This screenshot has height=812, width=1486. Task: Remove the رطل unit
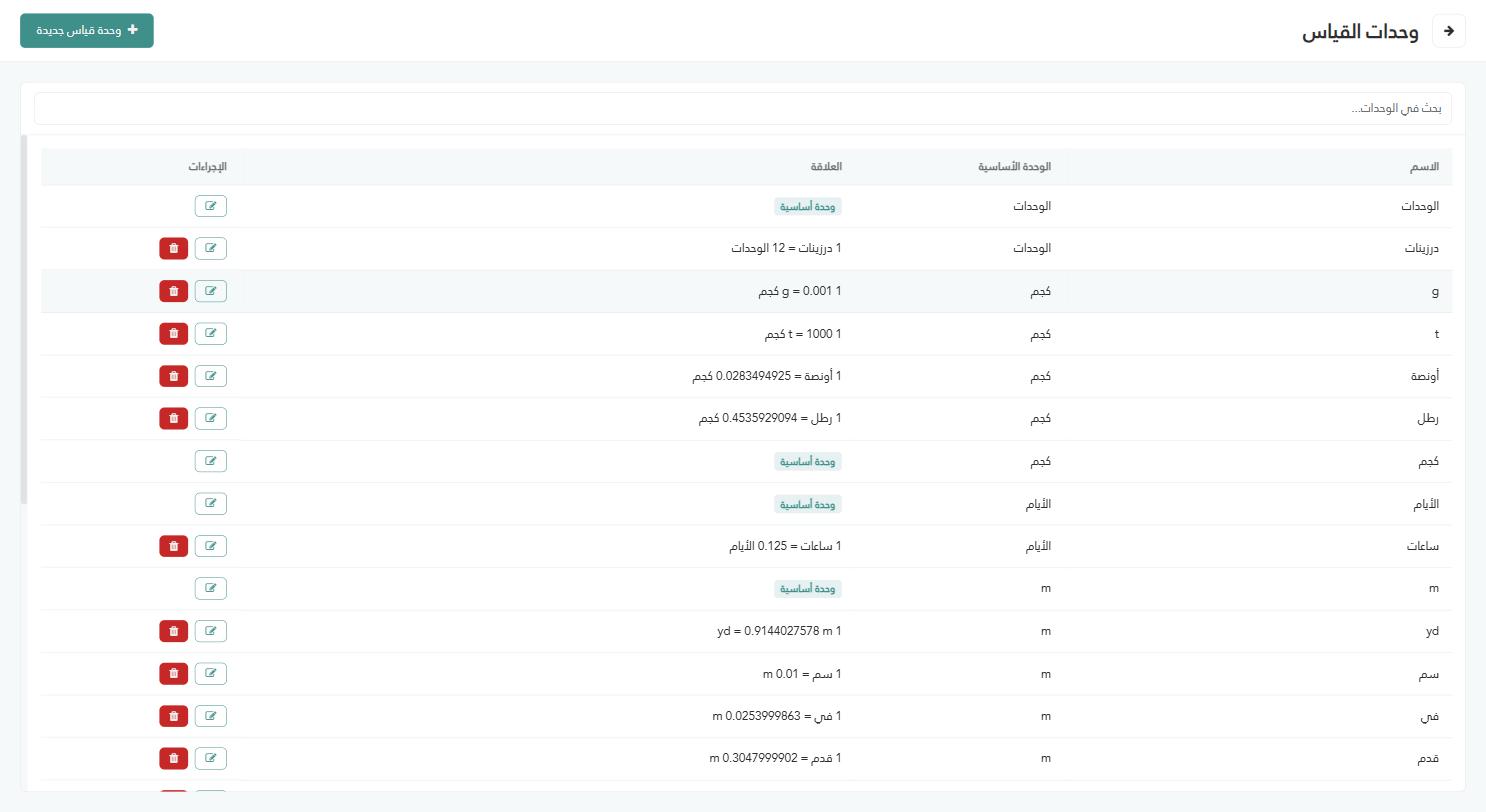coord(174,418)
